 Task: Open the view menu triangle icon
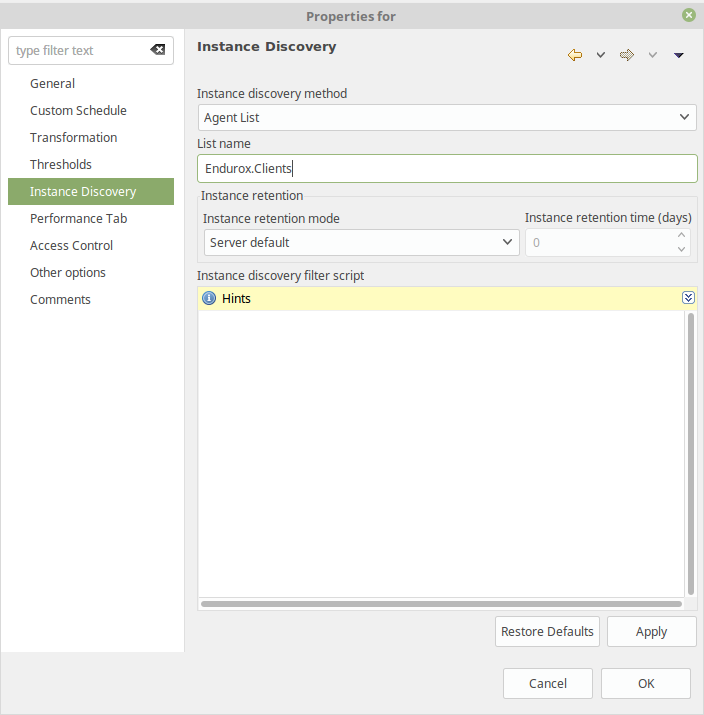(x=679, y=55)
